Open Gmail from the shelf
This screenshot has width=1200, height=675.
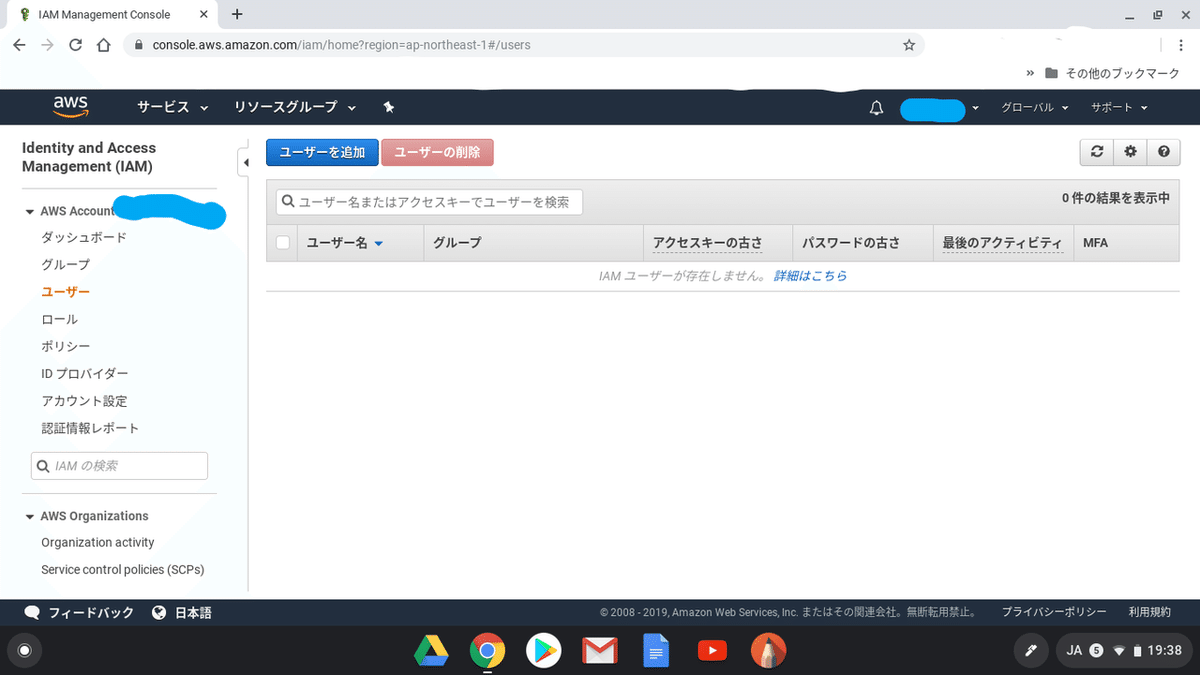[x=600, y=650]
